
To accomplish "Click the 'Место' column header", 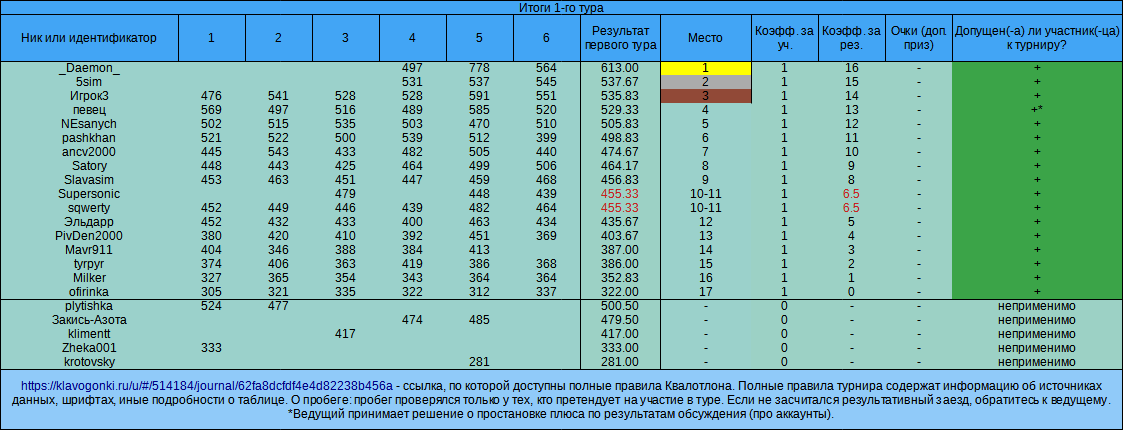I will [705, 38].
